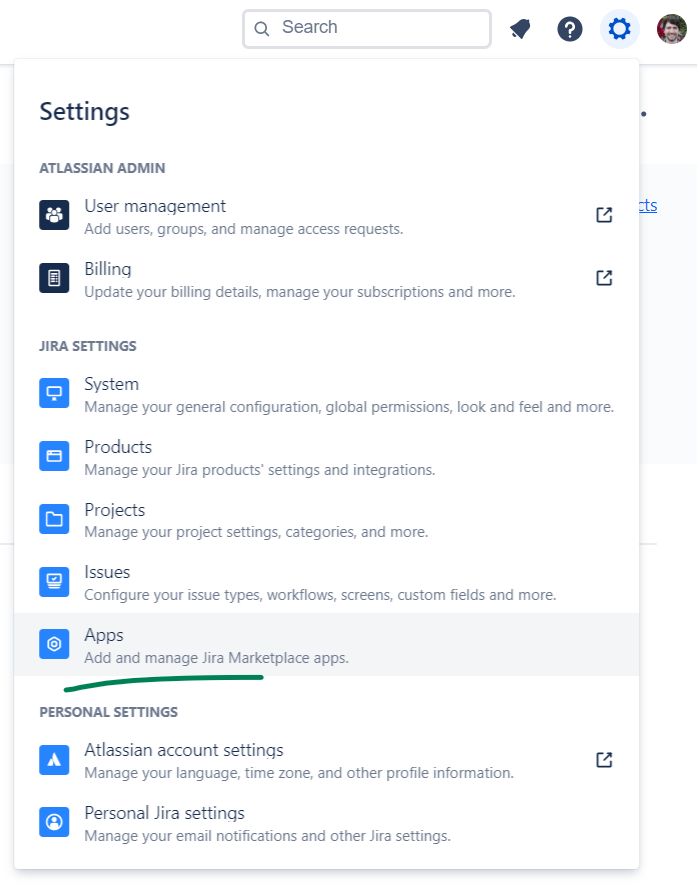Click the notifications bell icon

[520, 29]
